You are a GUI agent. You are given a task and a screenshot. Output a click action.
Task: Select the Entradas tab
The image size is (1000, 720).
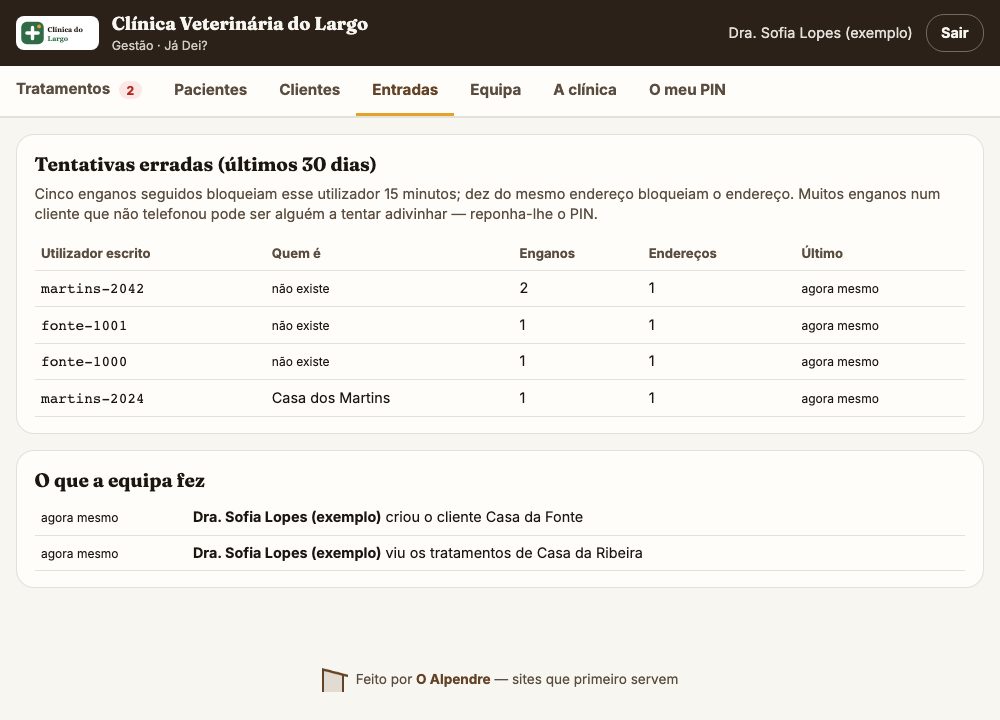[x=405, y=89]
